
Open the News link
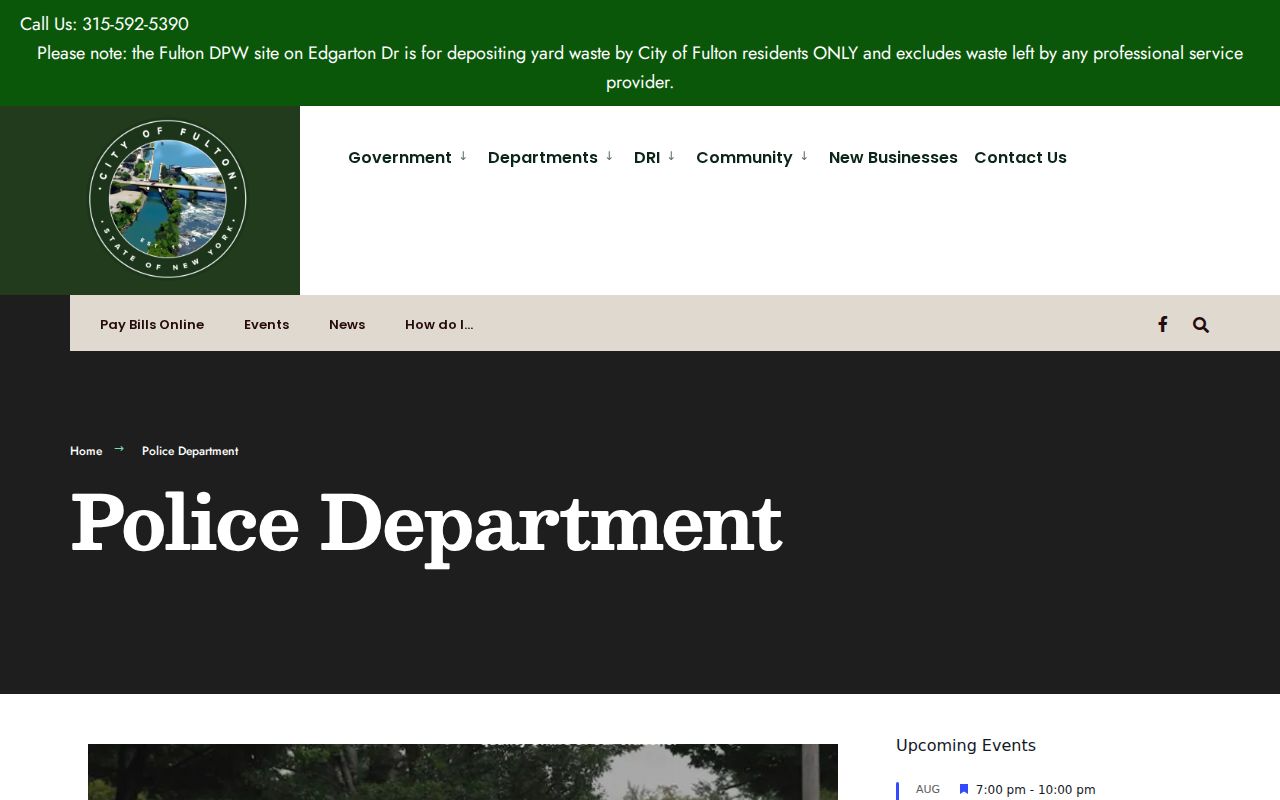tap(347, 324)
